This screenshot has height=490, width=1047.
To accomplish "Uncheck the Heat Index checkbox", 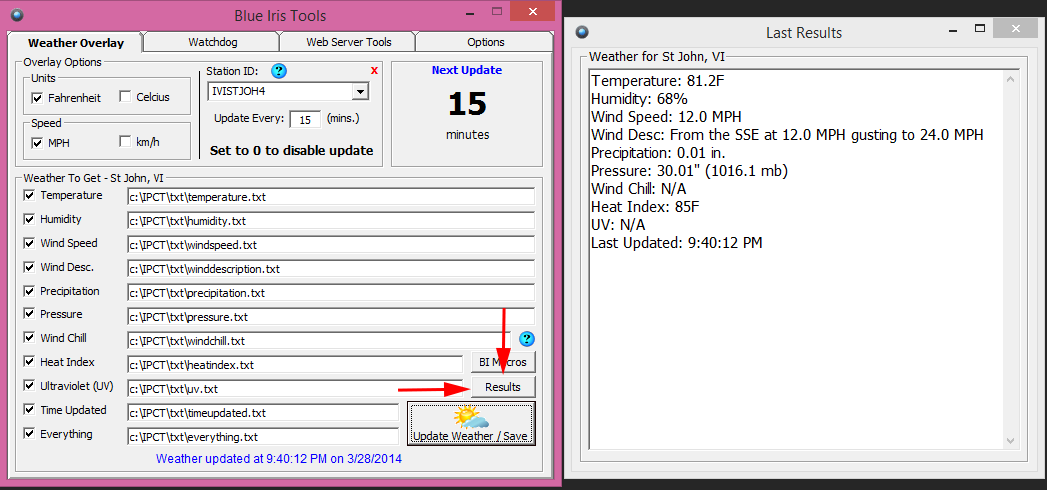I will click(29, 362).
